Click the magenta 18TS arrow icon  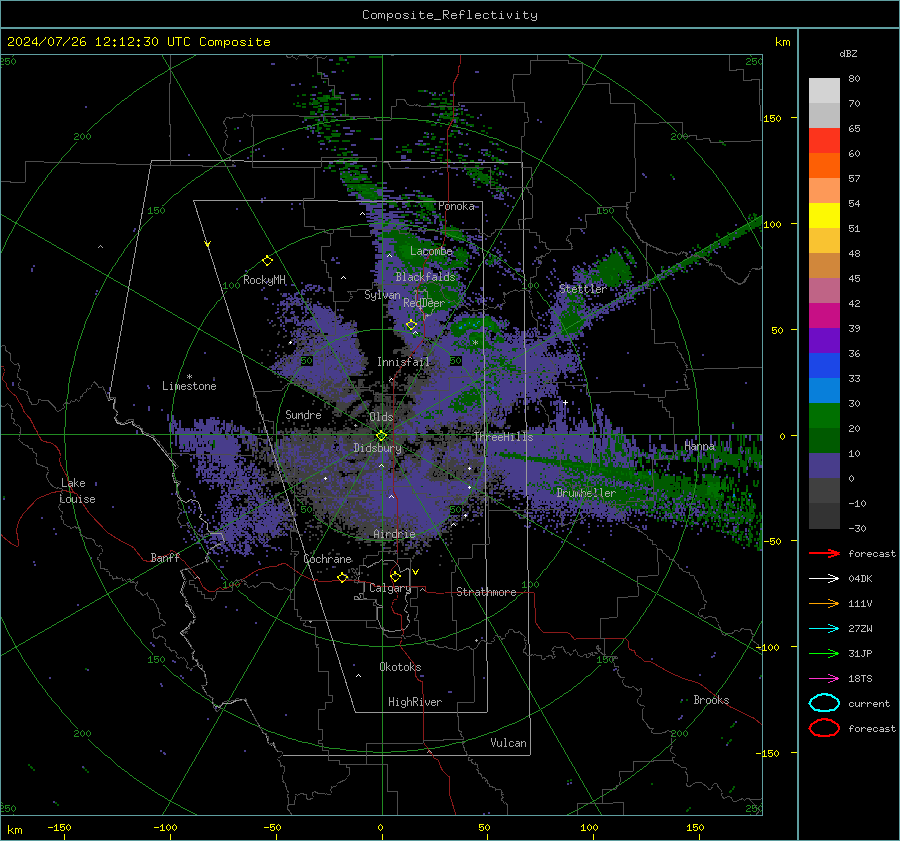click(824, 678)
